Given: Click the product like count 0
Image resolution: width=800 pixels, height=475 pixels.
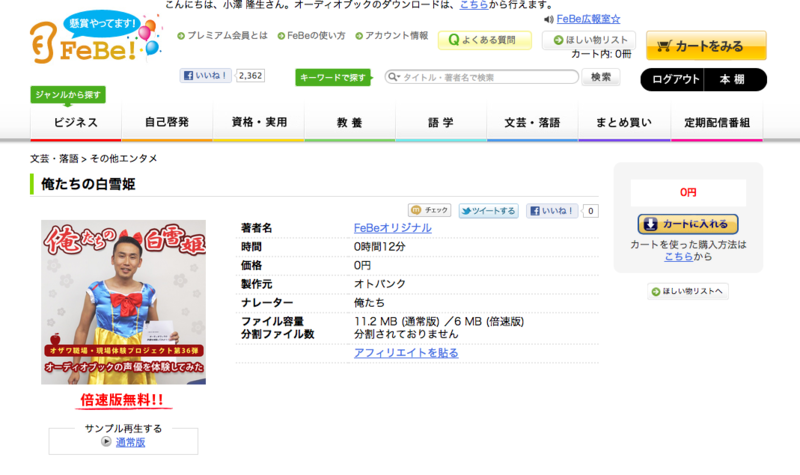Looking at the screenshot, I should coord(590,211).
